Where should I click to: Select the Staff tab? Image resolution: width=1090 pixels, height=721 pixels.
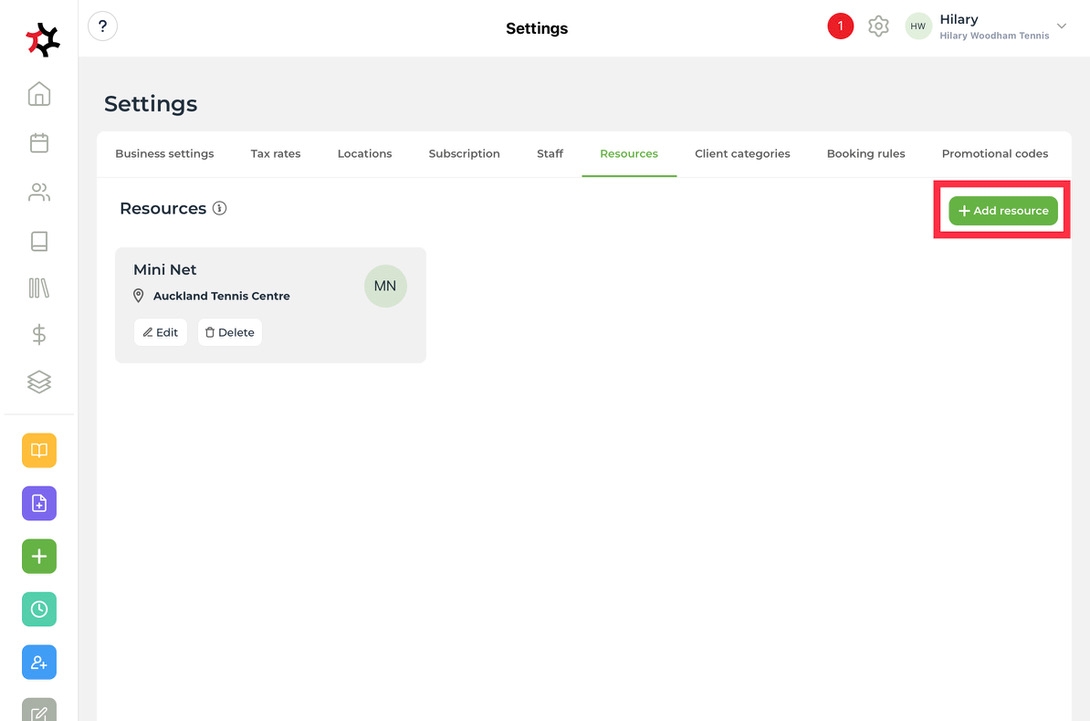click(x=550, y=154)
